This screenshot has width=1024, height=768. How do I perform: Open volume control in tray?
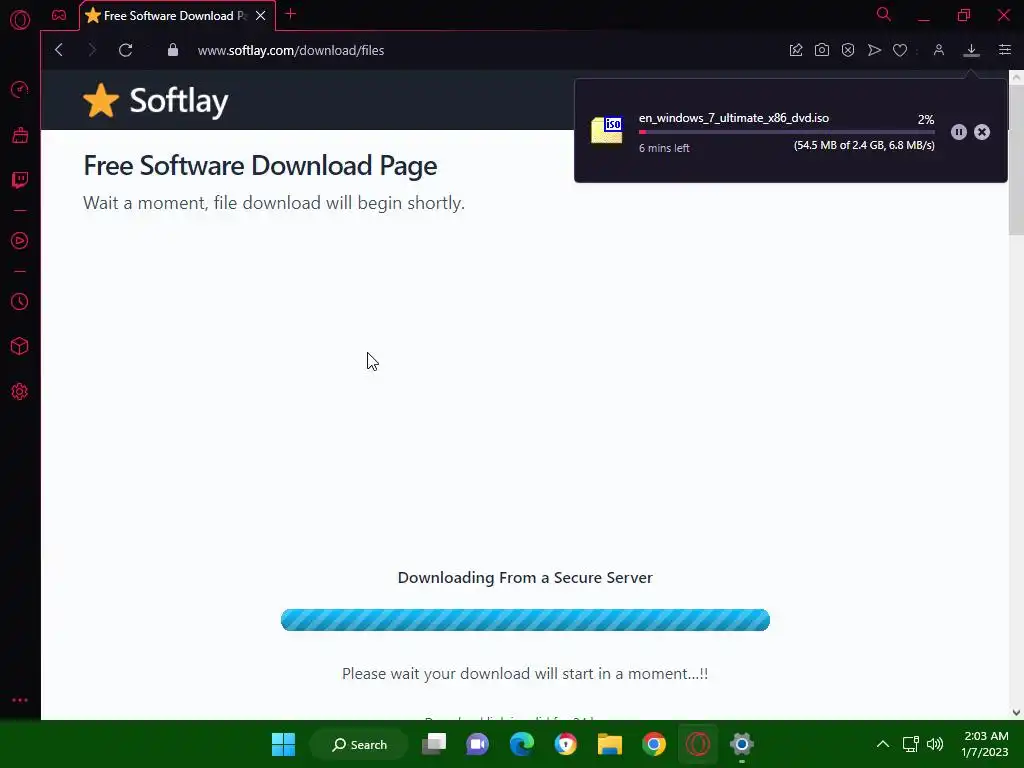click(935, 744)
